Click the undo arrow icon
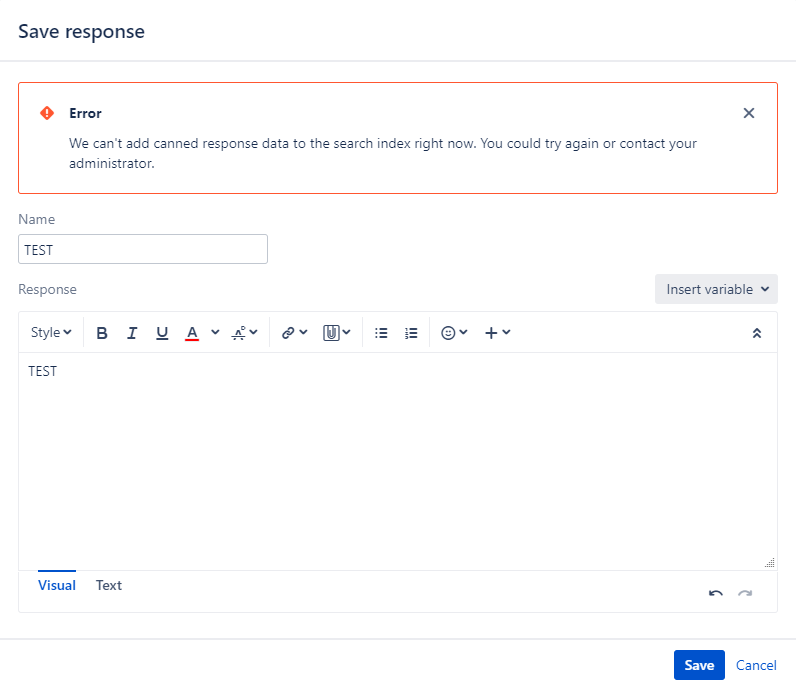The width and height of the screenshot is (796, 689). pos(716,593)
